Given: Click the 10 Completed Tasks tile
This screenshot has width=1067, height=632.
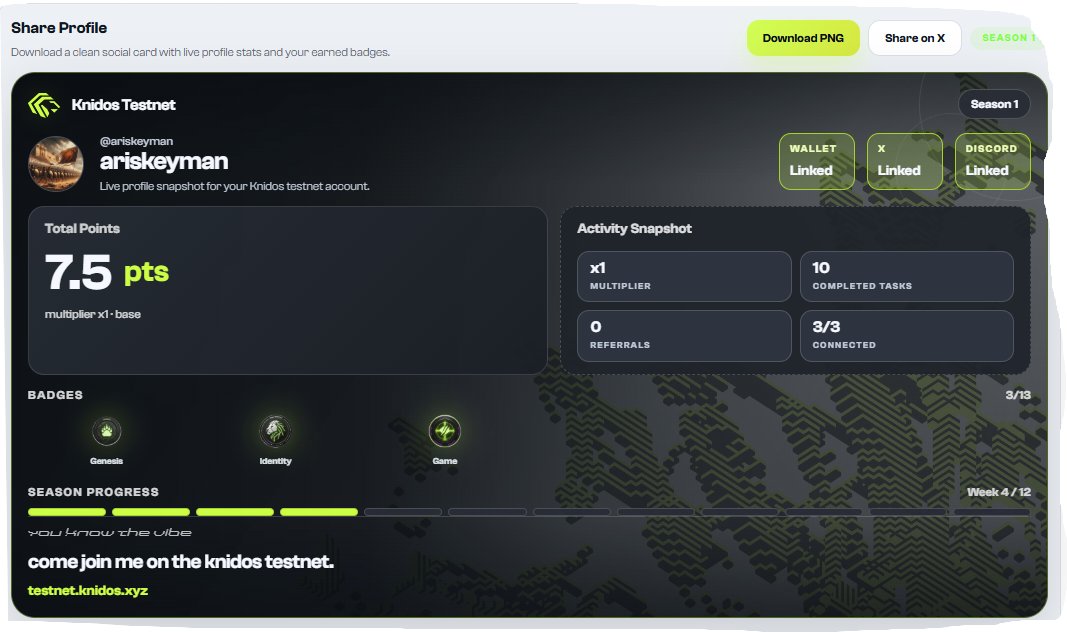Looking at the screenshot, I should tap(906, 276).
